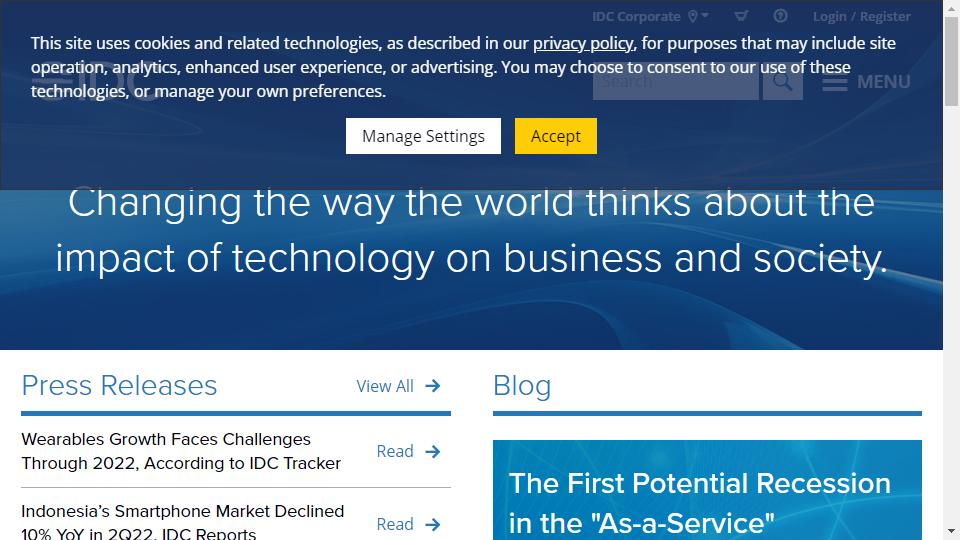Expand the IDC Corporate region dropdown

pyautogui.click(x=705, y=16)
